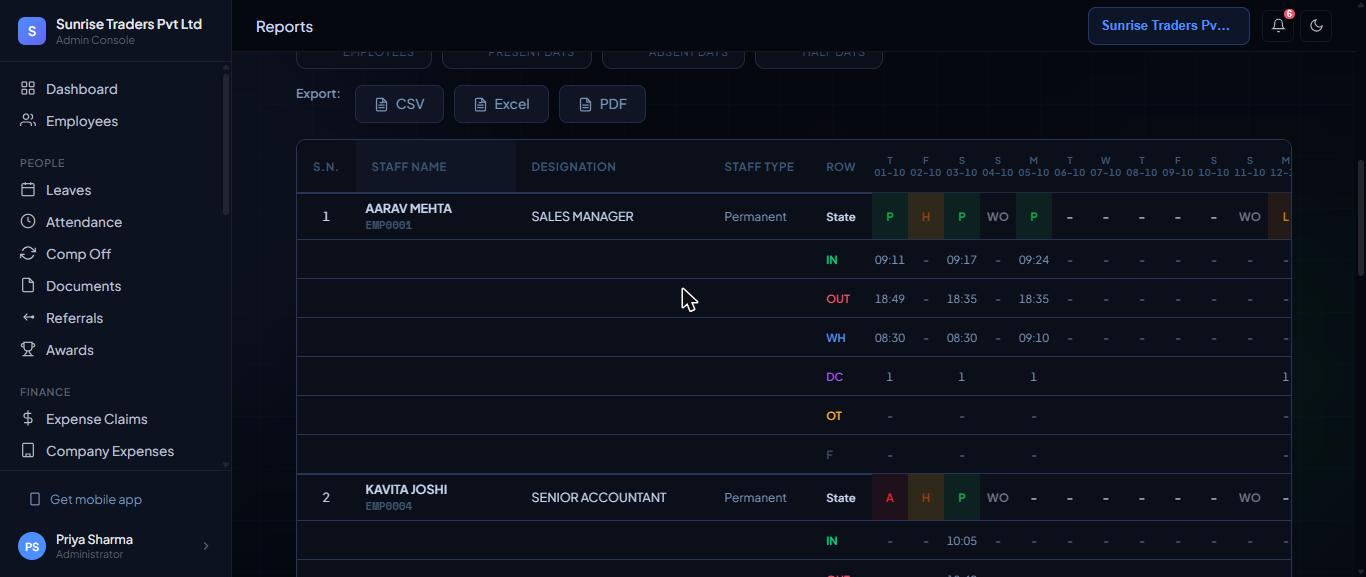Image resolution: width=1366 pixels, height=577 pixels.
Task: Click the Attendance clock icon
Action: 28,222
